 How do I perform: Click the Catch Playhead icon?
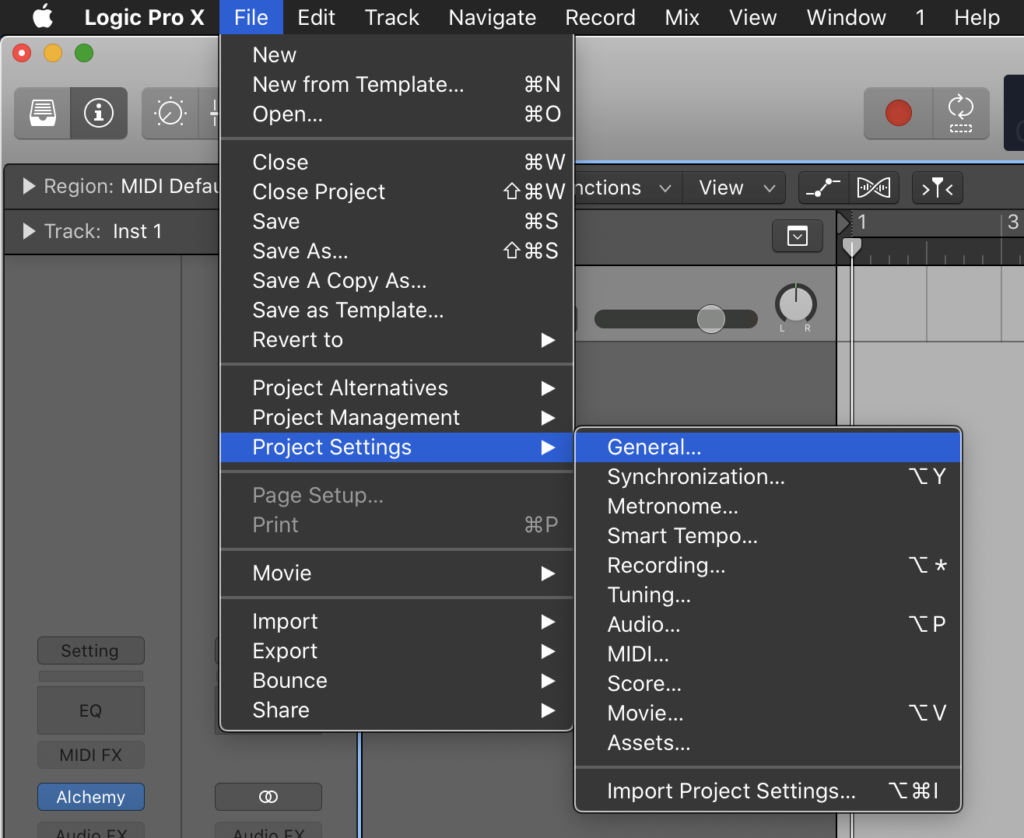tap(937, 188)
